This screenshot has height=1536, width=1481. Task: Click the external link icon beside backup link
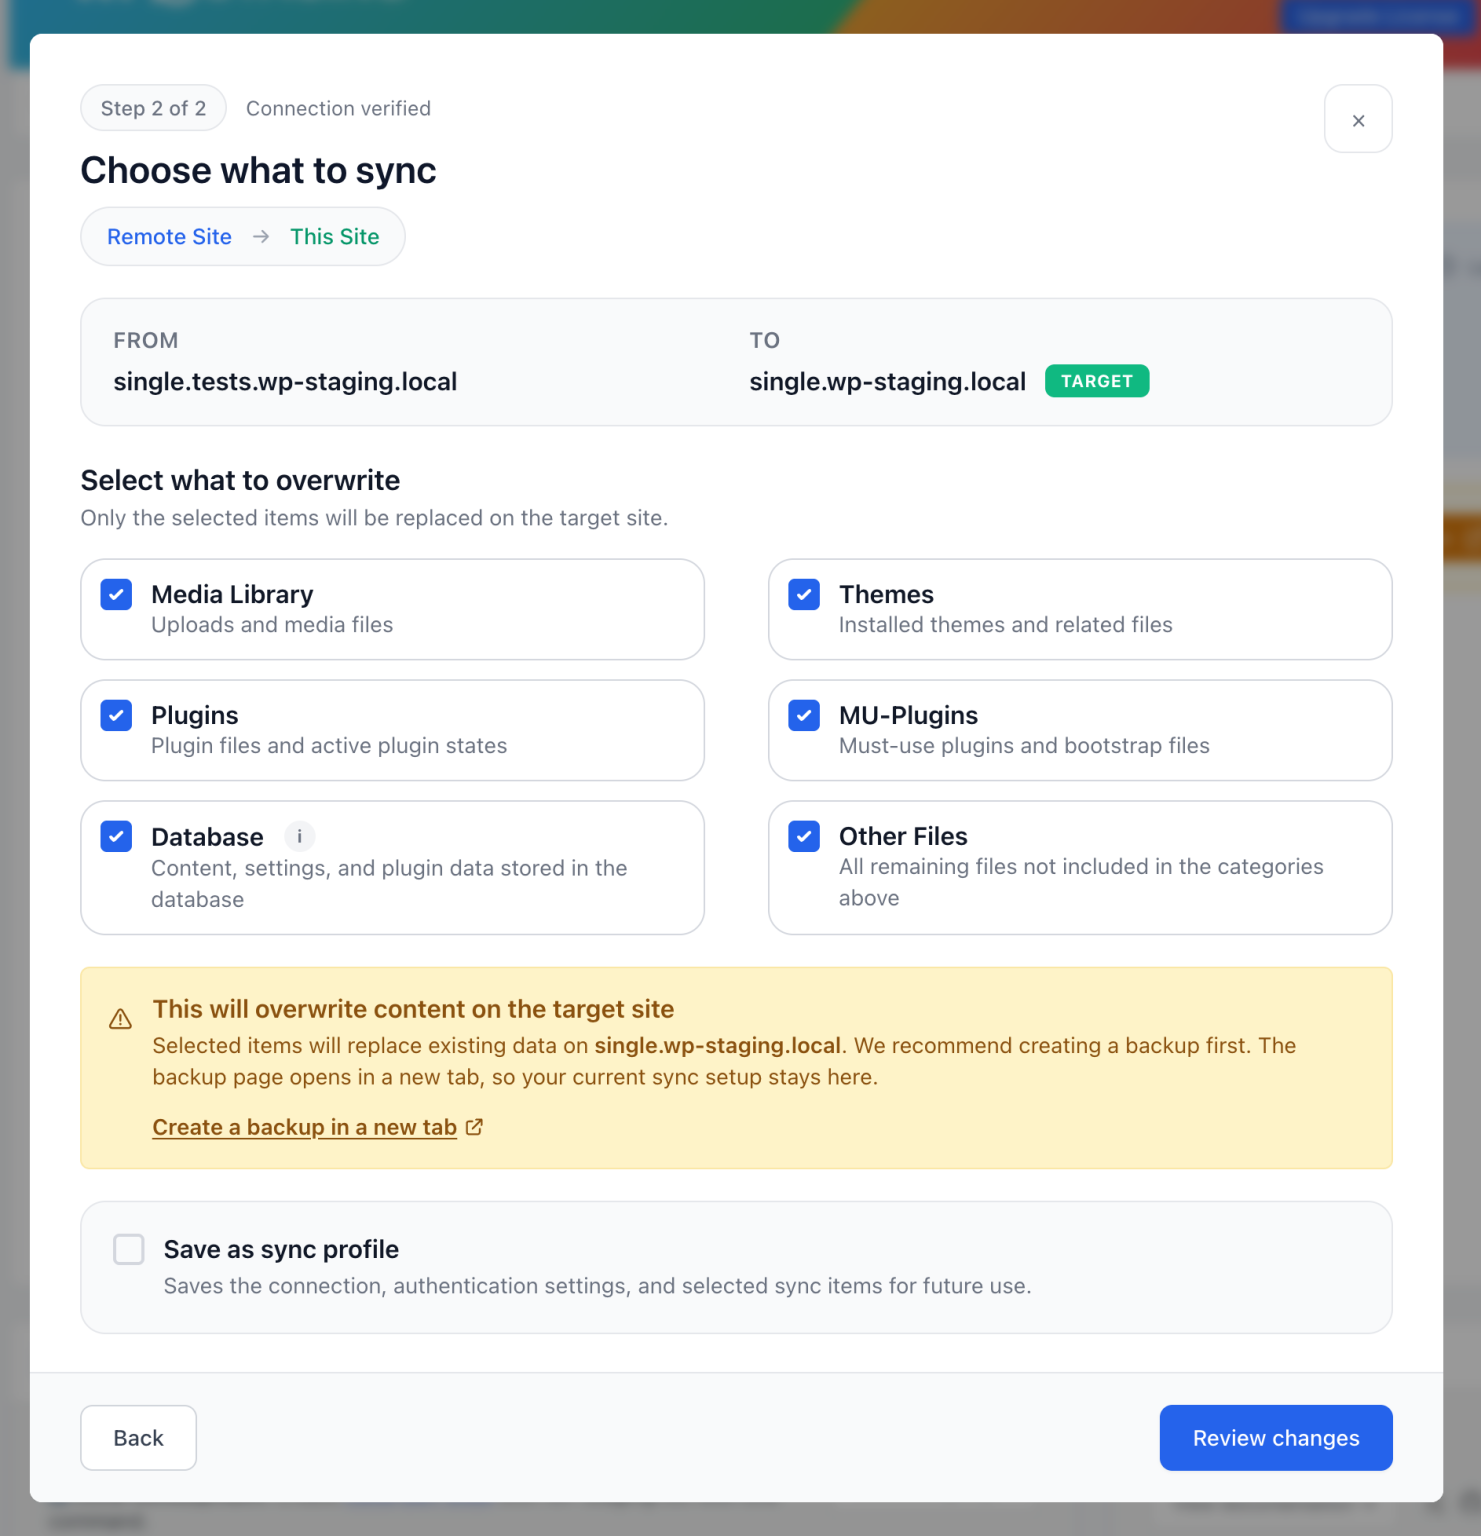coord(475,1127)
